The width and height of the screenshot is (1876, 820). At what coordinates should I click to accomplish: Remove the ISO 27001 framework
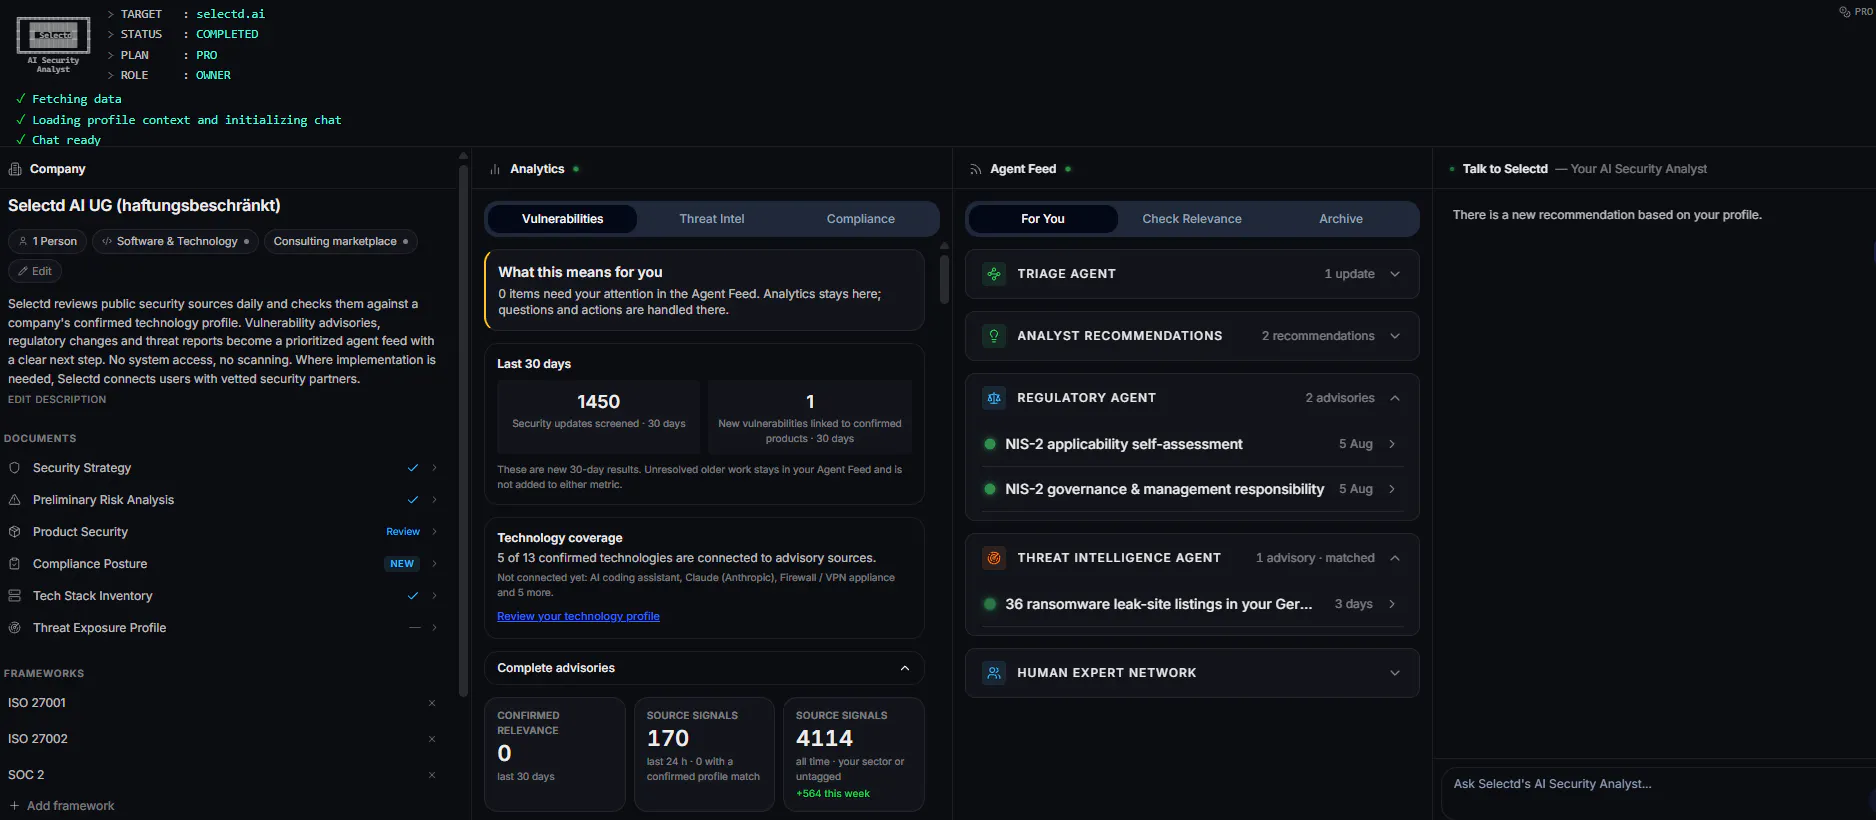point(432,703)
